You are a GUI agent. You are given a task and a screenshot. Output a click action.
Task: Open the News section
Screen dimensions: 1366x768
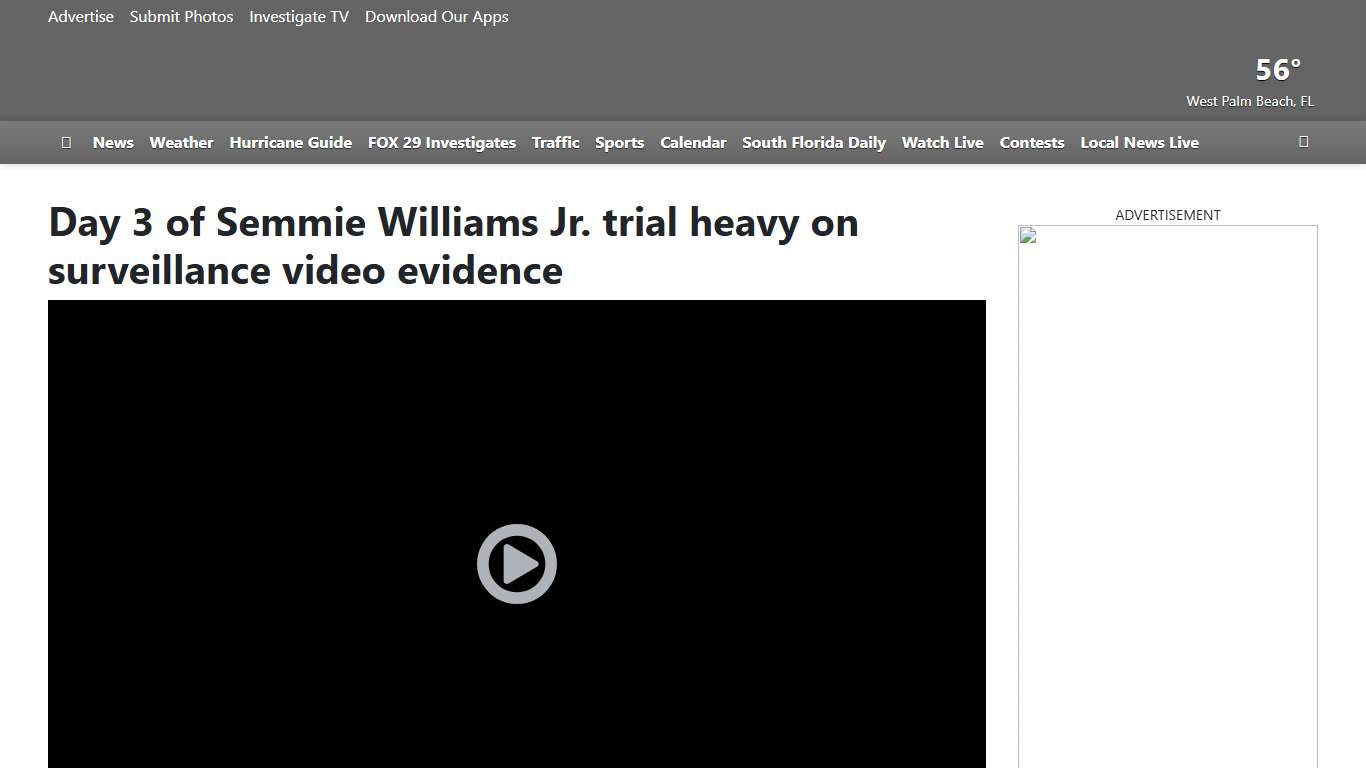pyautogui.click(x=113, y=142)
